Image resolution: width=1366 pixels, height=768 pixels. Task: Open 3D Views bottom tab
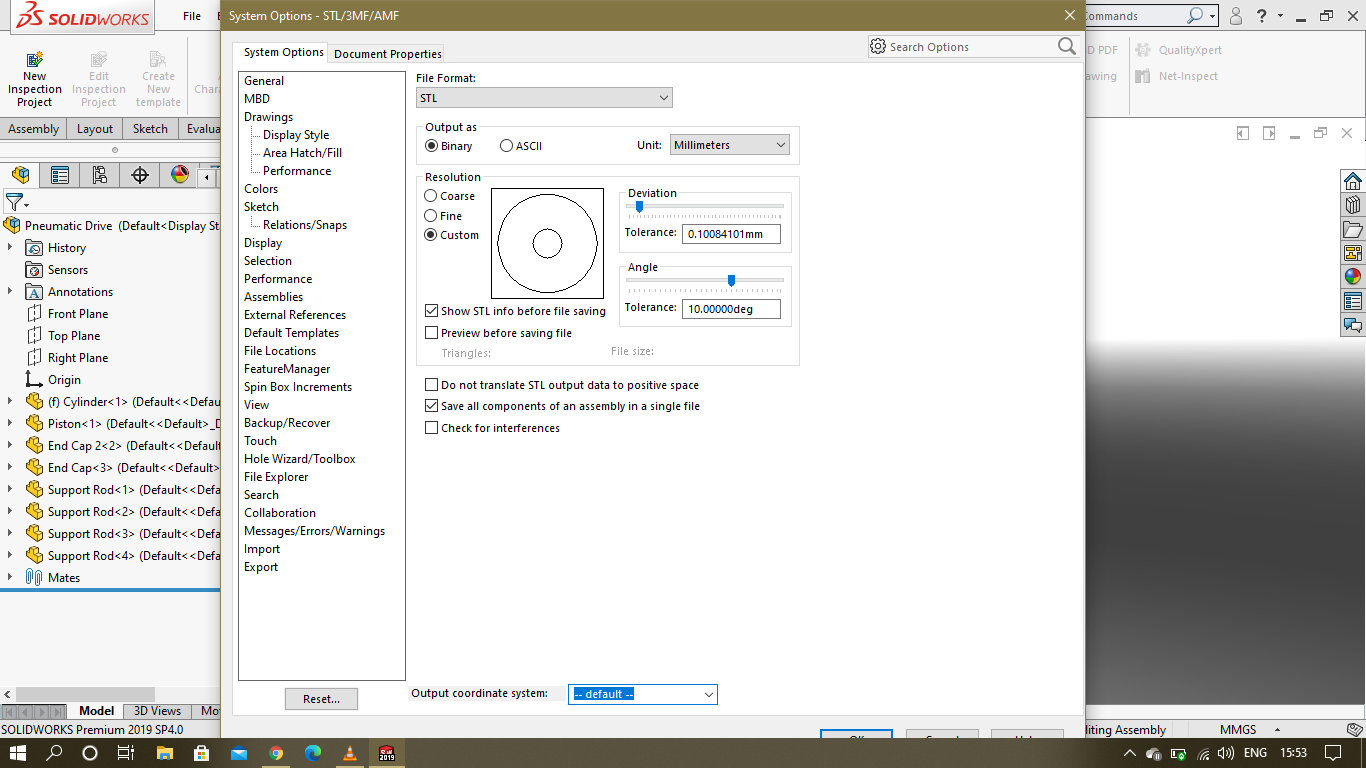(158, 711)
